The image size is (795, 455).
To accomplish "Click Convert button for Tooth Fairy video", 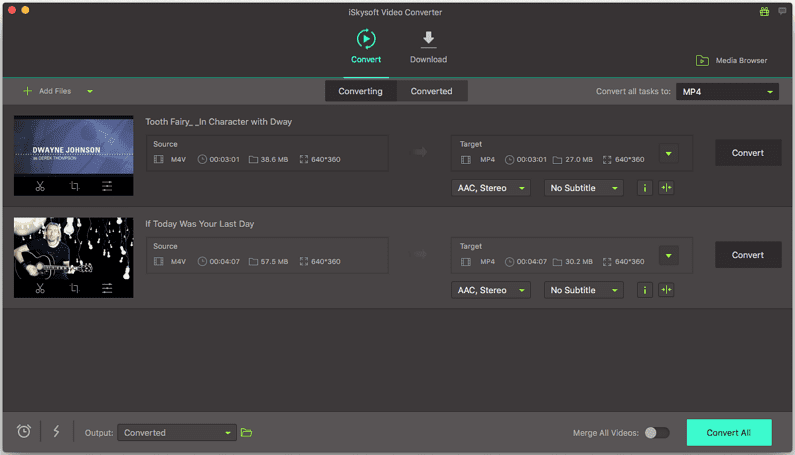I will click(x=747, y=153).
